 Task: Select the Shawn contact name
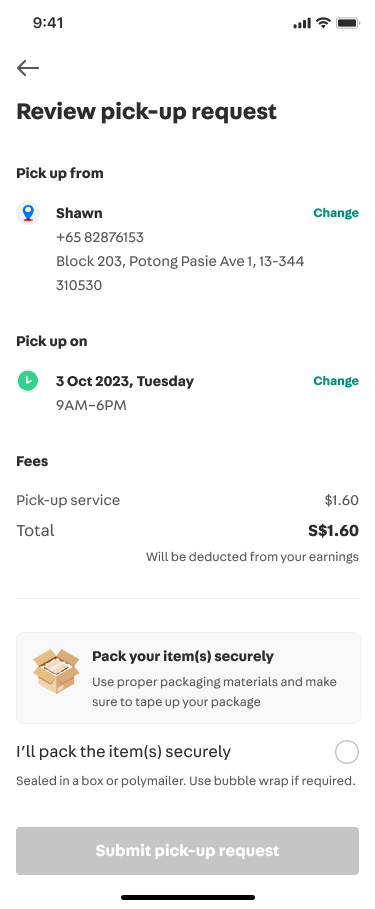[x=79, y=213]
